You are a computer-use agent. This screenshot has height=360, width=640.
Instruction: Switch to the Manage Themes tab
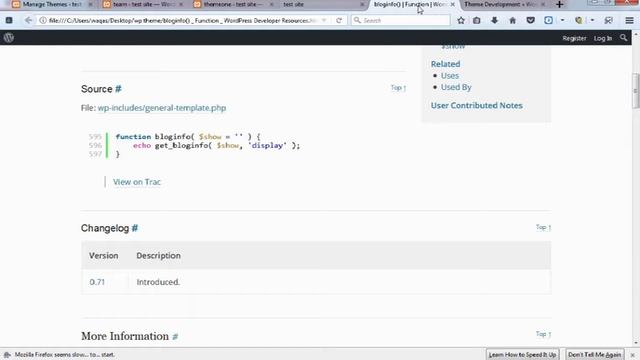[51, 4]
